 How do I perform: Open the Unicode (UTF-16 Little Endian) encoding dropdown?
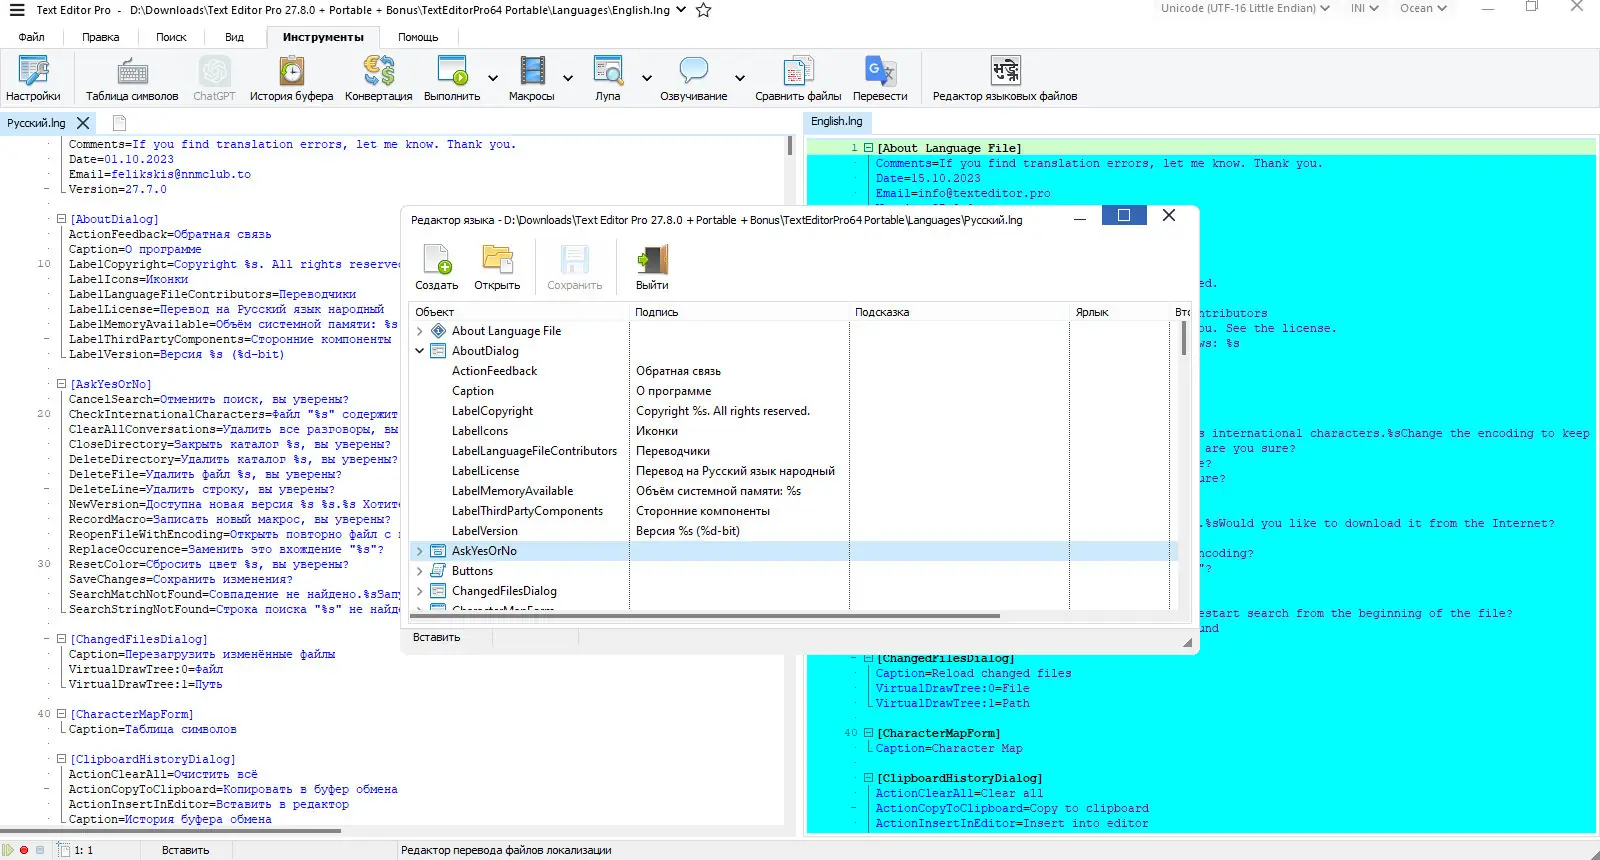[x=1246, y=8]
